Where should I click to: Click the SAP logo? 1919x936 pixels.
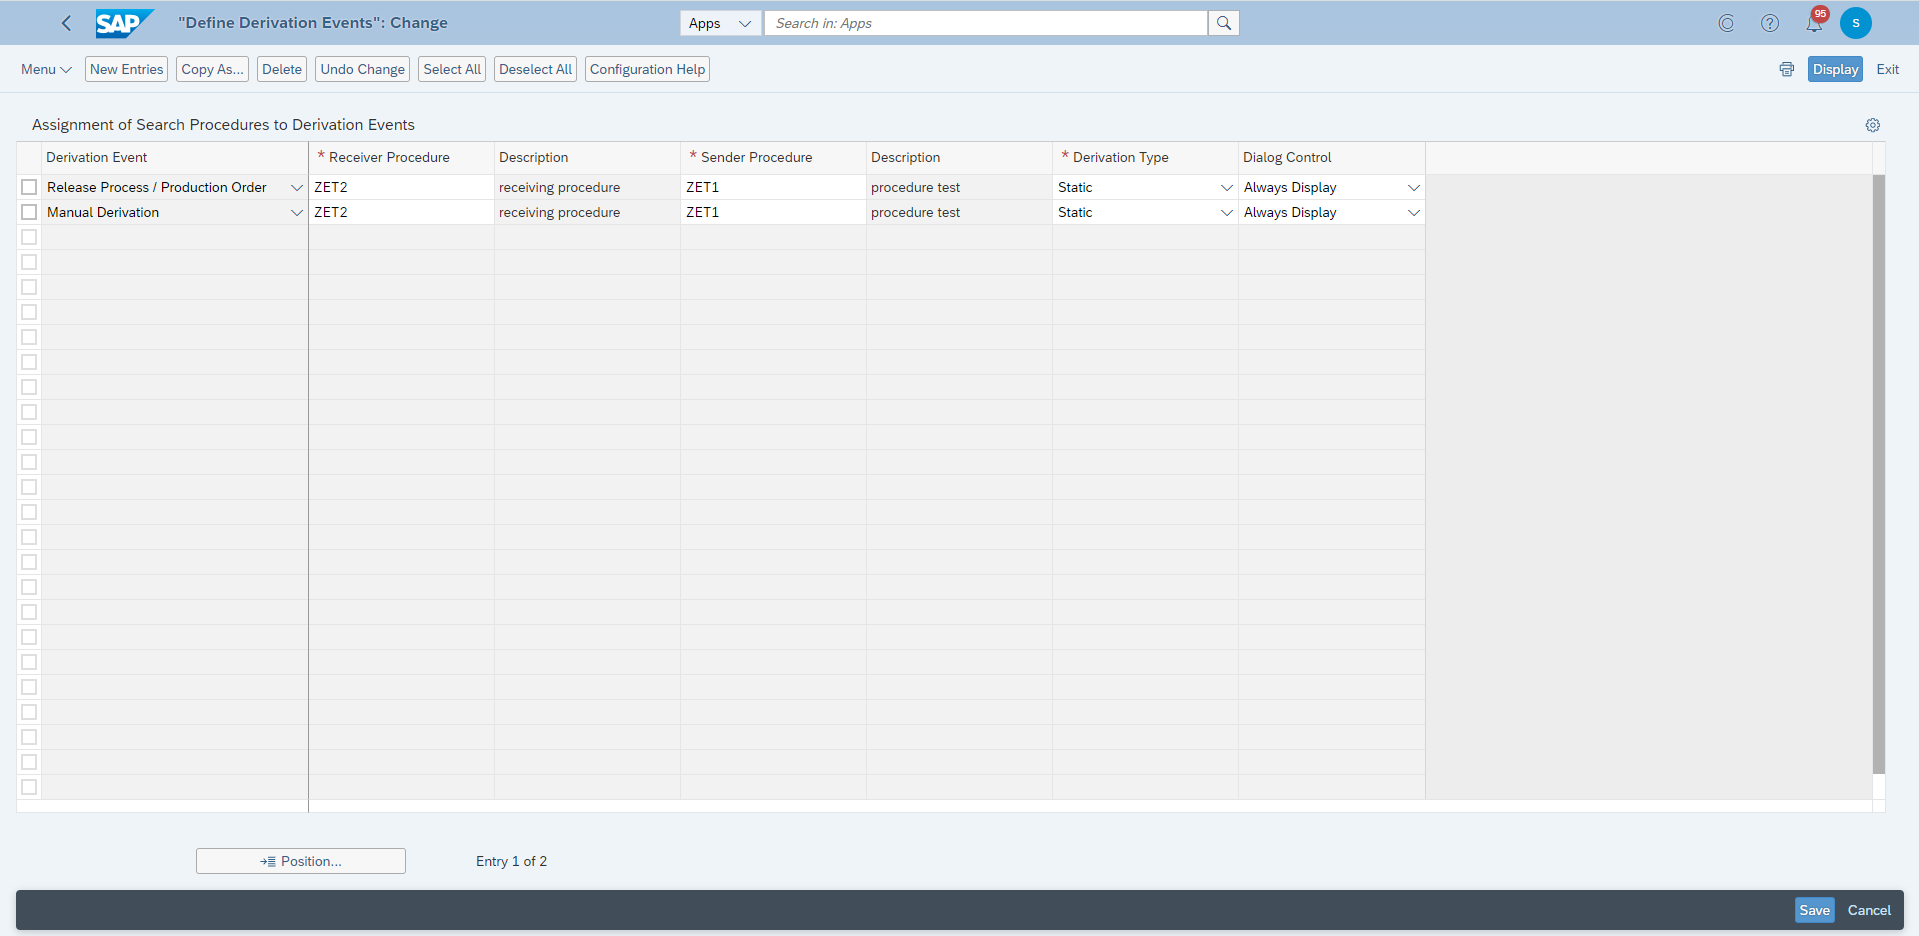[124, 23]
